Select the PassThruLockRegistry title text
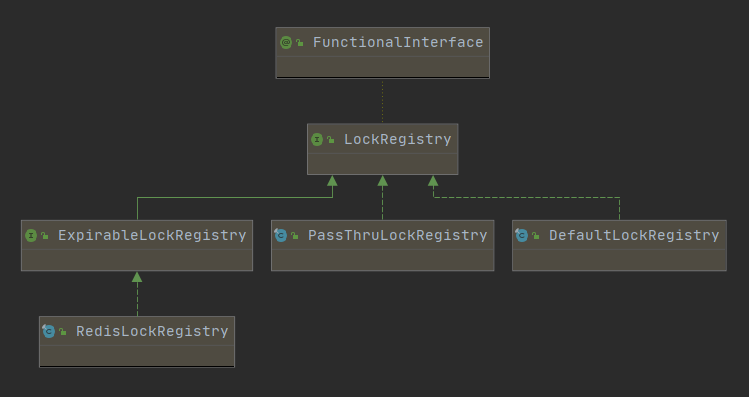This screenshot has width=749, height=397. [397, 236]
